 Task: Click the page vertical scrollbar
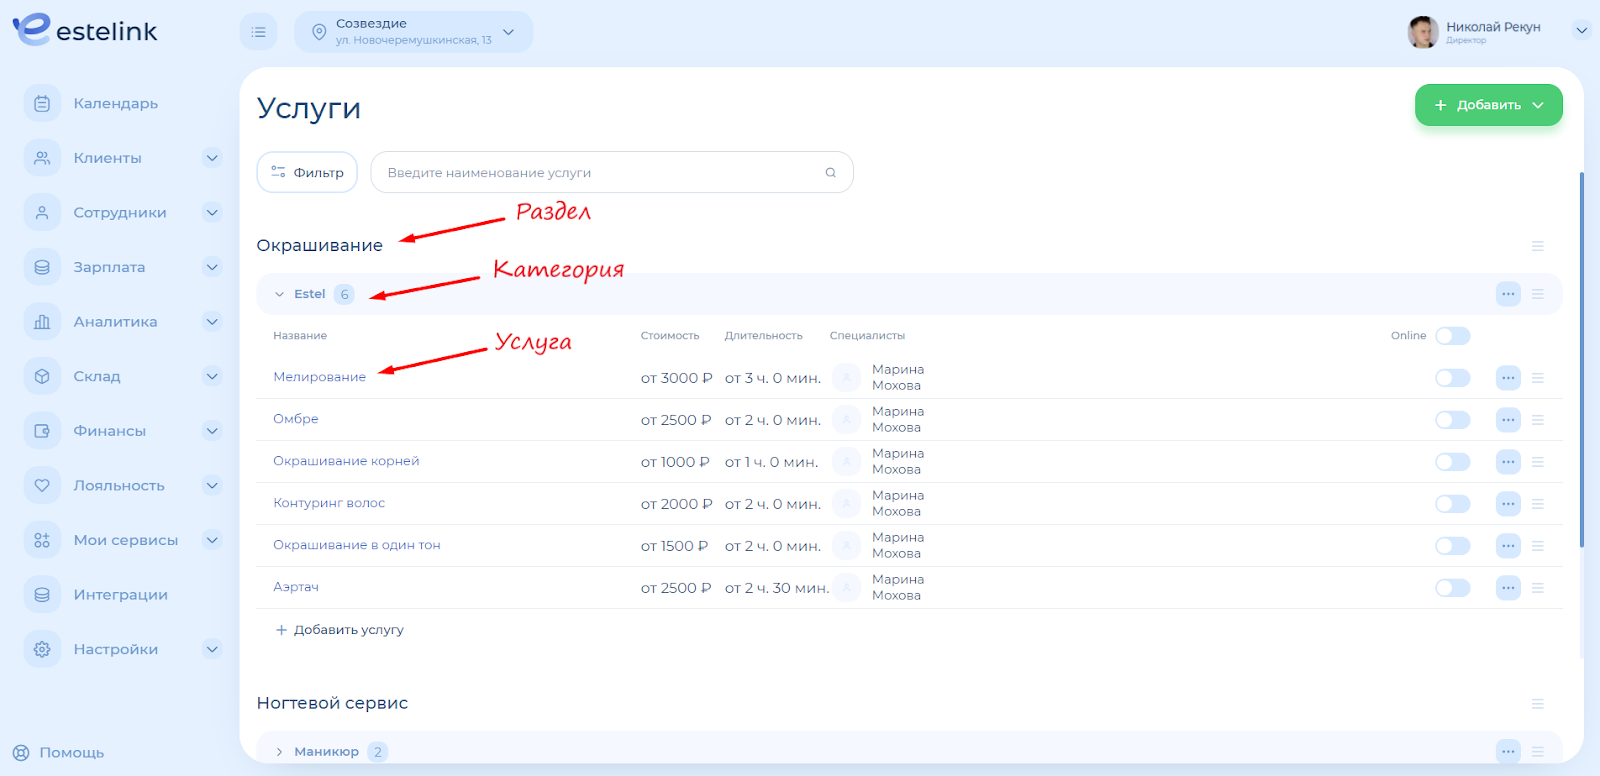click(x=1581, y=360)
